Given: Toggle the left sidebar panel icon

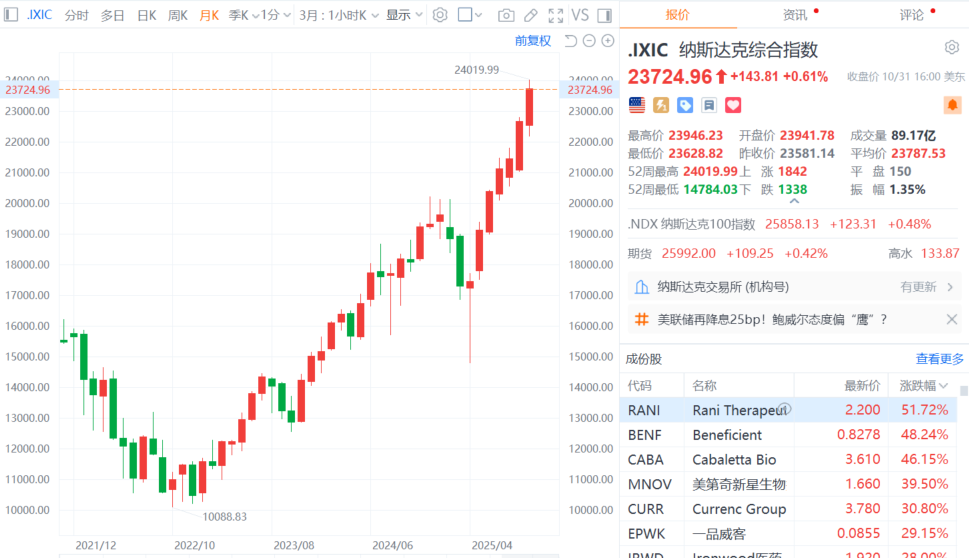Looking at the screenshot, I should (x=11, y=15).
